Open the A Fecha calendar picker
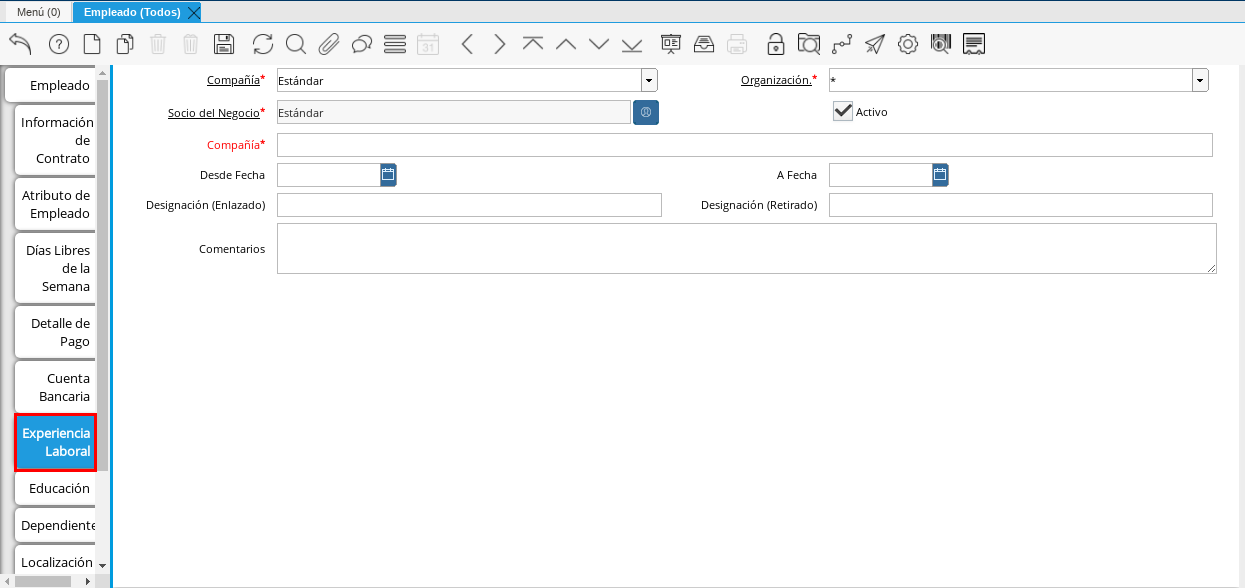The image size is (1245, 588). click(941, 175)
